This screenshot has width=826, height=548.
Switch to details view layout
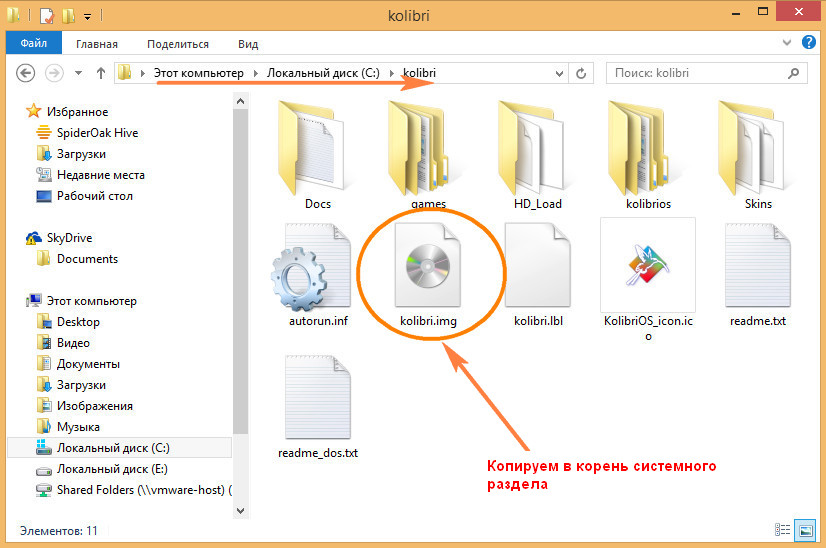point(782,530)
